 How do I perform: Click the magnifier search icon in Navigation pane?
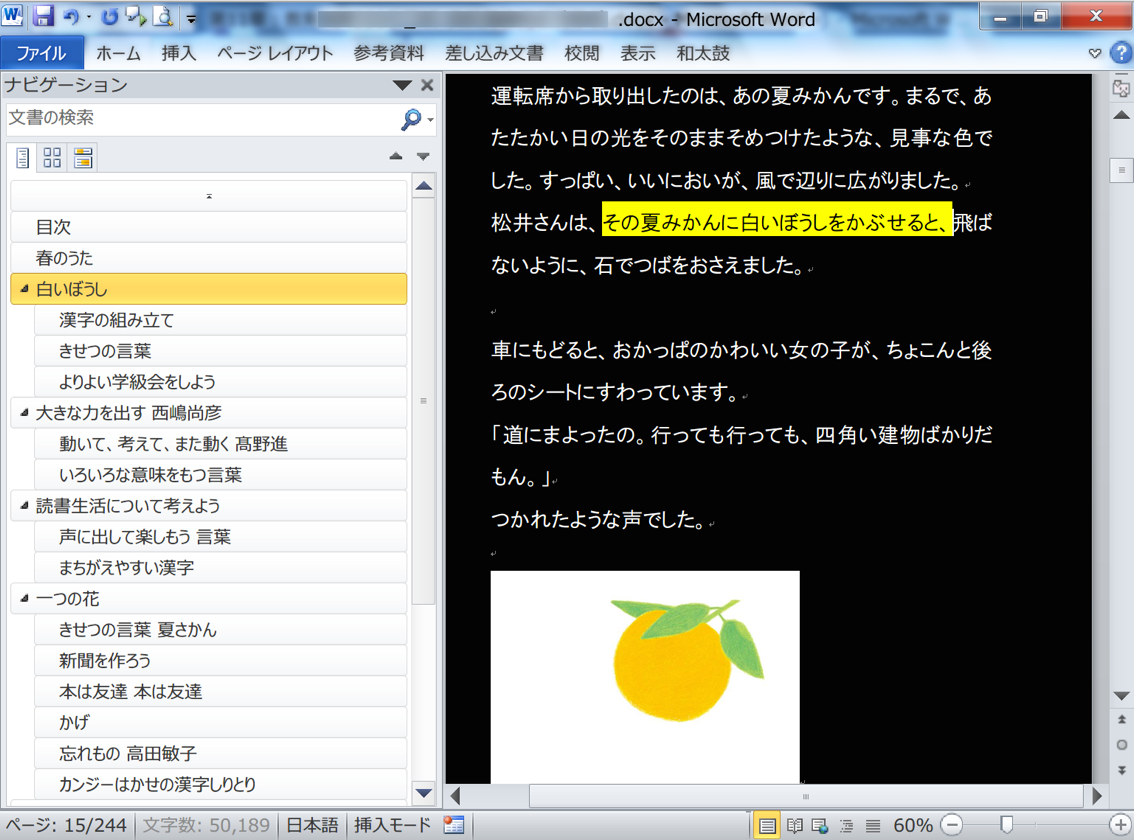(x=410, y=119)
